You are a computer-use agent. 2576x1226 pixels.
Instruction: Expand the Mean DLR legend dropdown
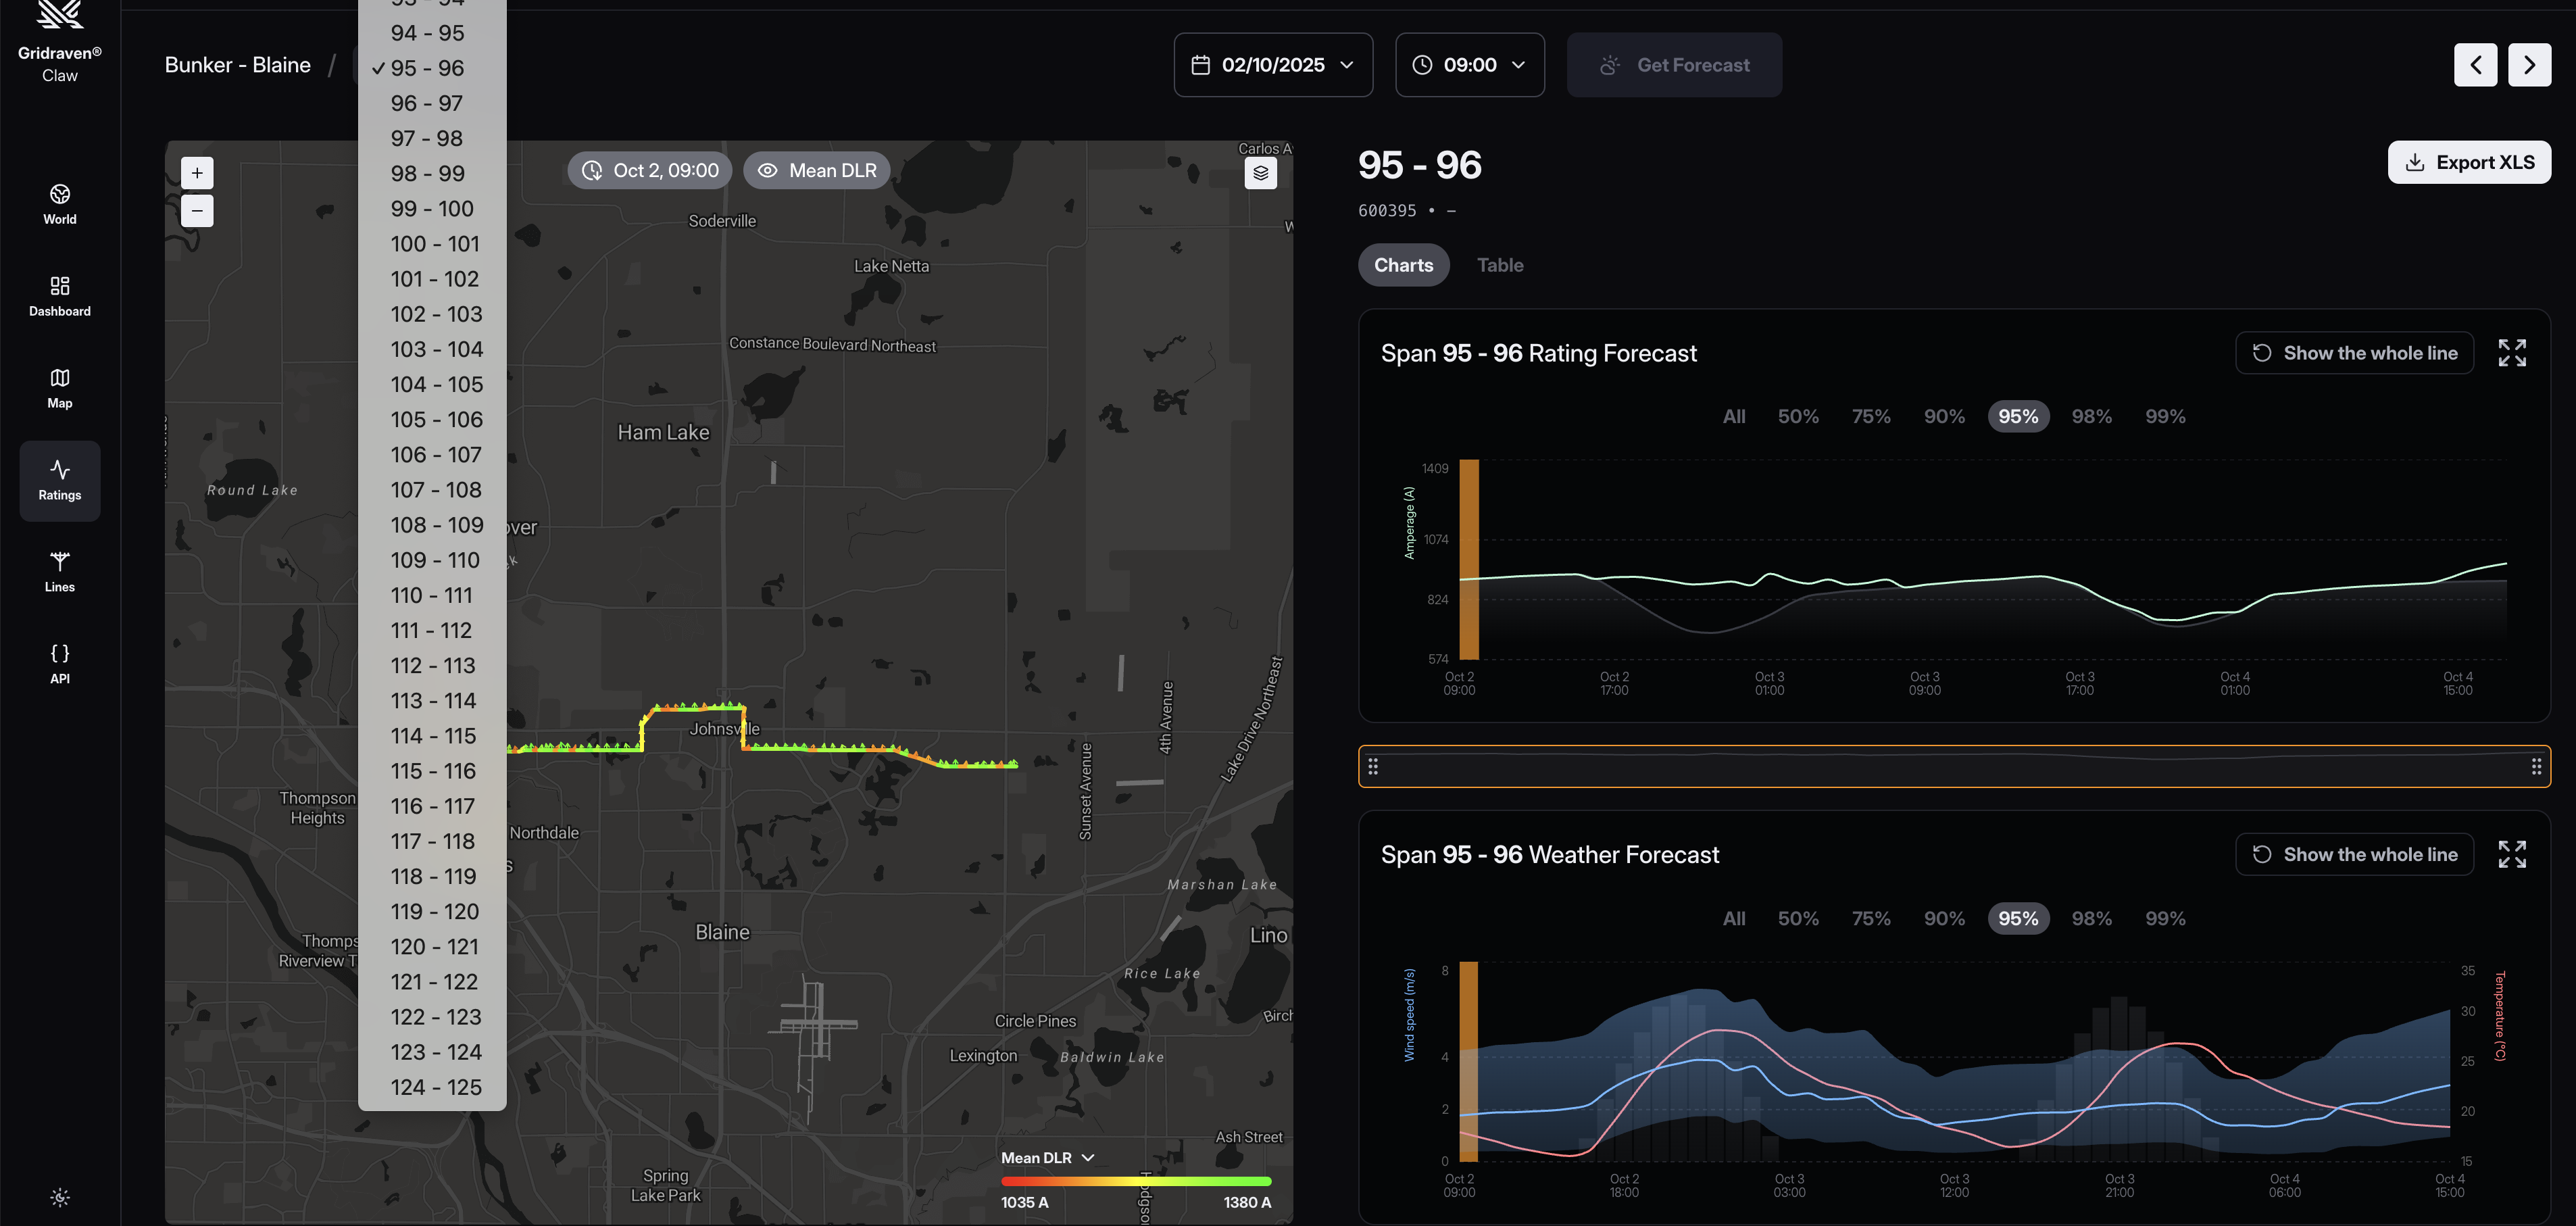[x=1047, y=1157]
